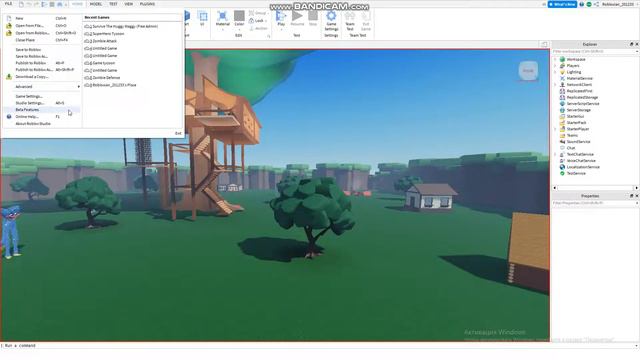
Task: Switch to the PLUGINS ribbon tab
Action: point(147,4)
